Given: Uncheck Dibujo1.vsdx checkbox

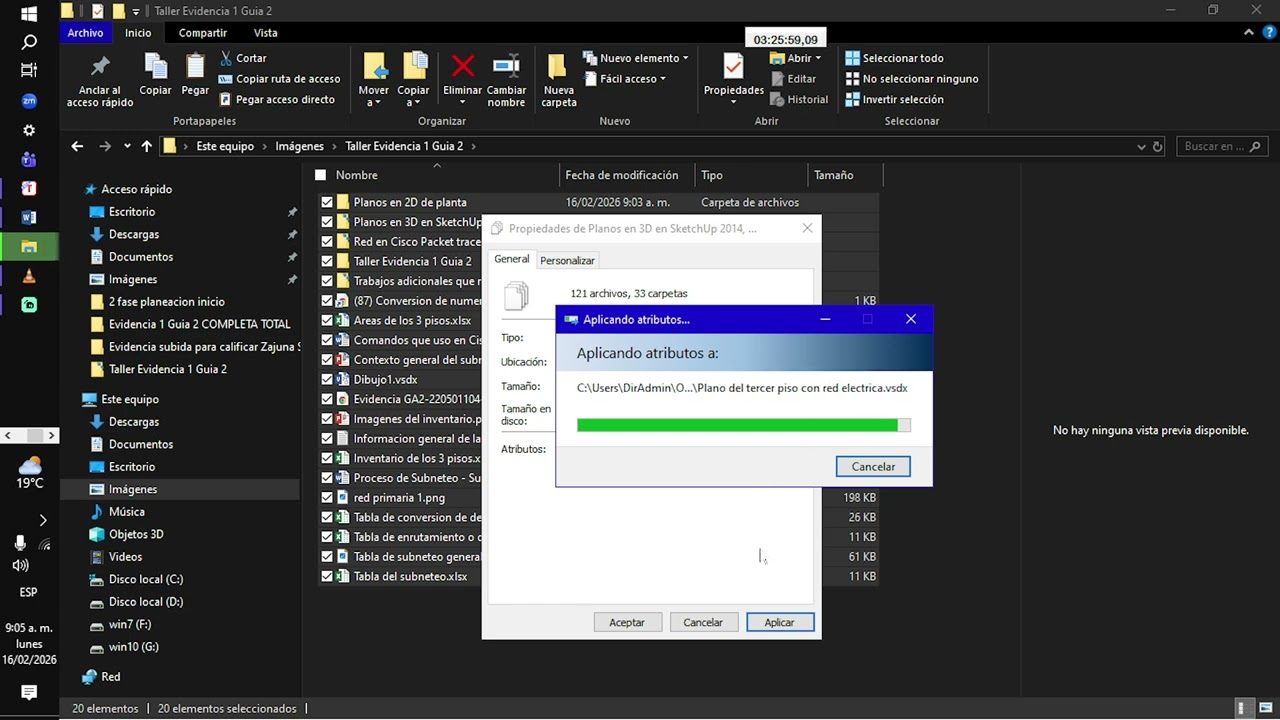Looking at the screenshot, I should [x=327, y=379].
